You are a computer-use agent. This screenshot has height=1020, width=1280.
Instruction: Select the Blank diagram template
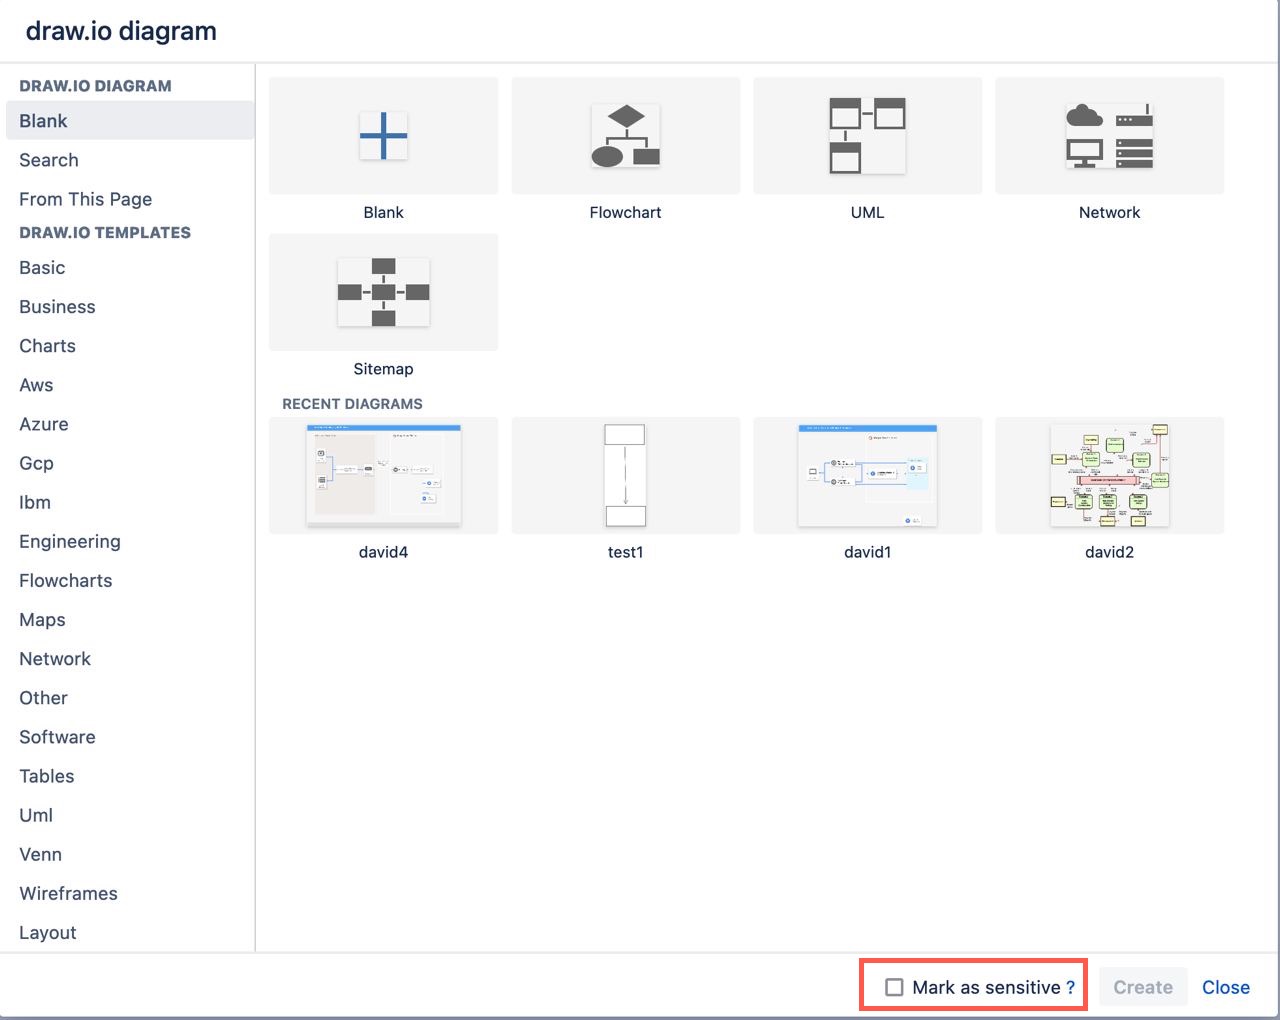383,135
